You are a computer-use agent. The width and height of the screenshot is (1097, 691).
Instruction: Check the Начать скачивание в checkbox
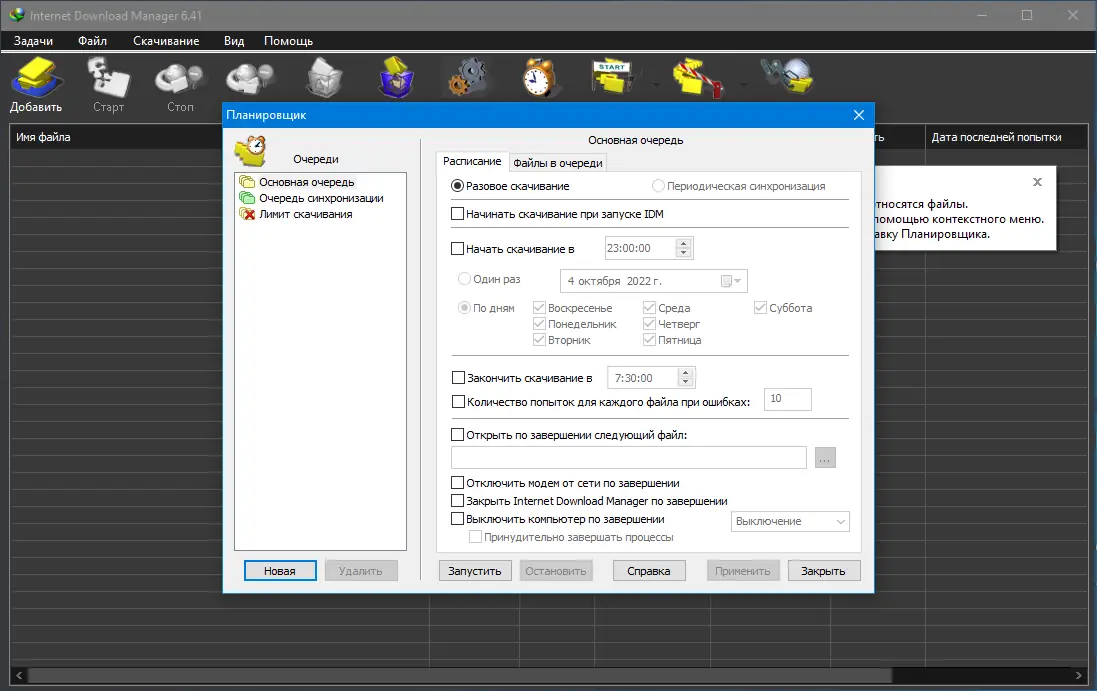[x=458, y=248]
